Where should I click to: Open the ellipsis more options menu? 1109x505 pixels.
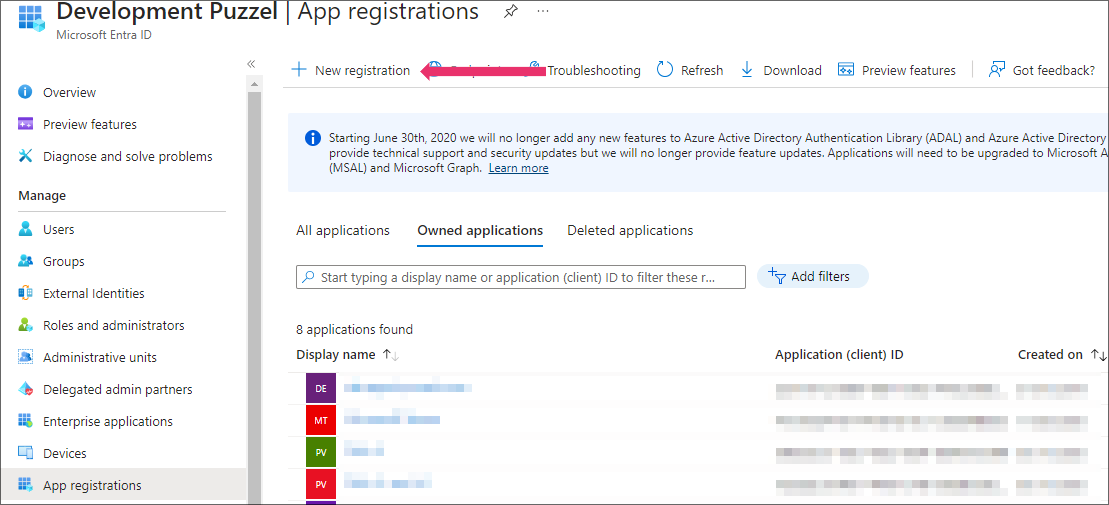pyautogui.click(x=542, y=11)
